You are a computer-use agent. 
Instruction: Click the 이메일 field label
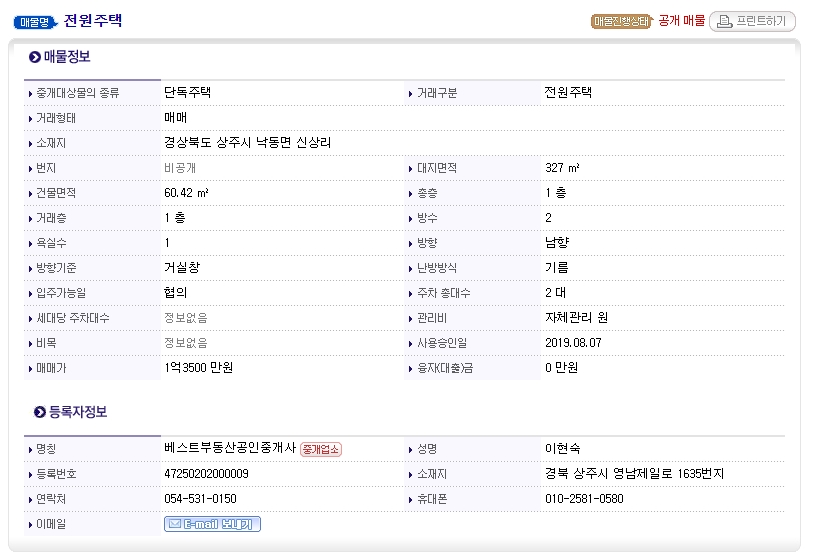(51, 524)
